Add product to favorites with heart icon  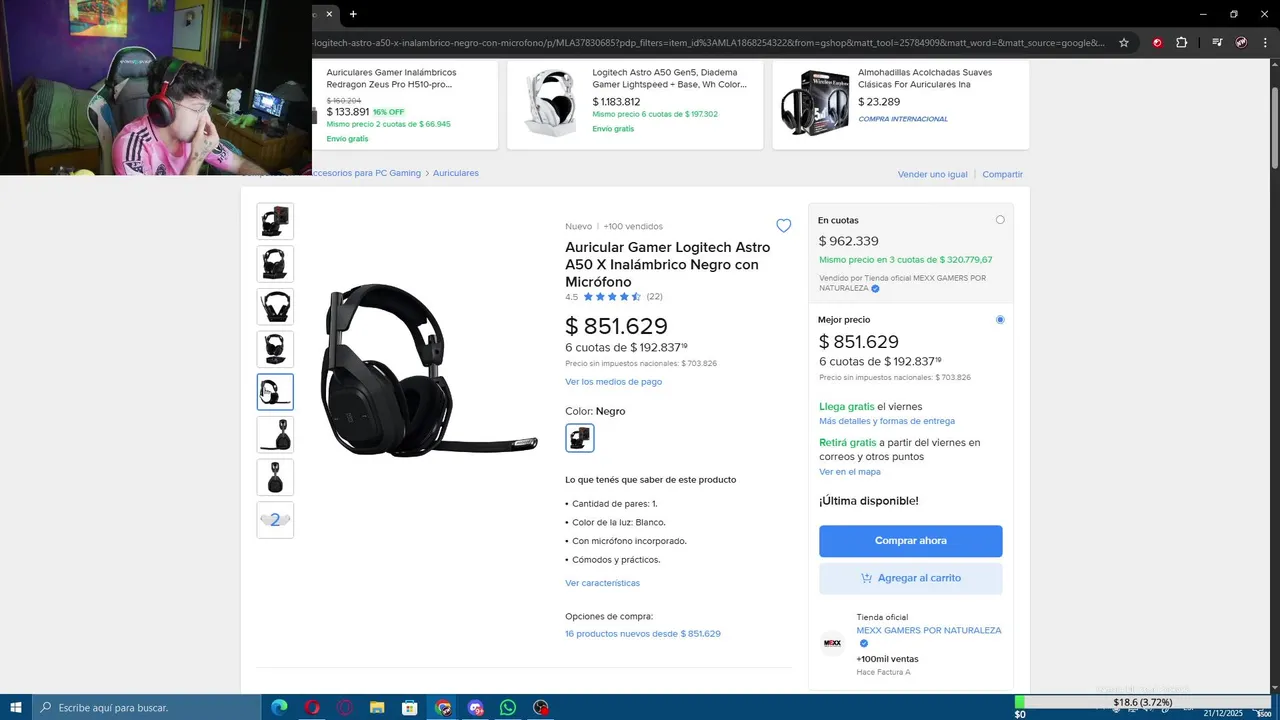(783, 226)
